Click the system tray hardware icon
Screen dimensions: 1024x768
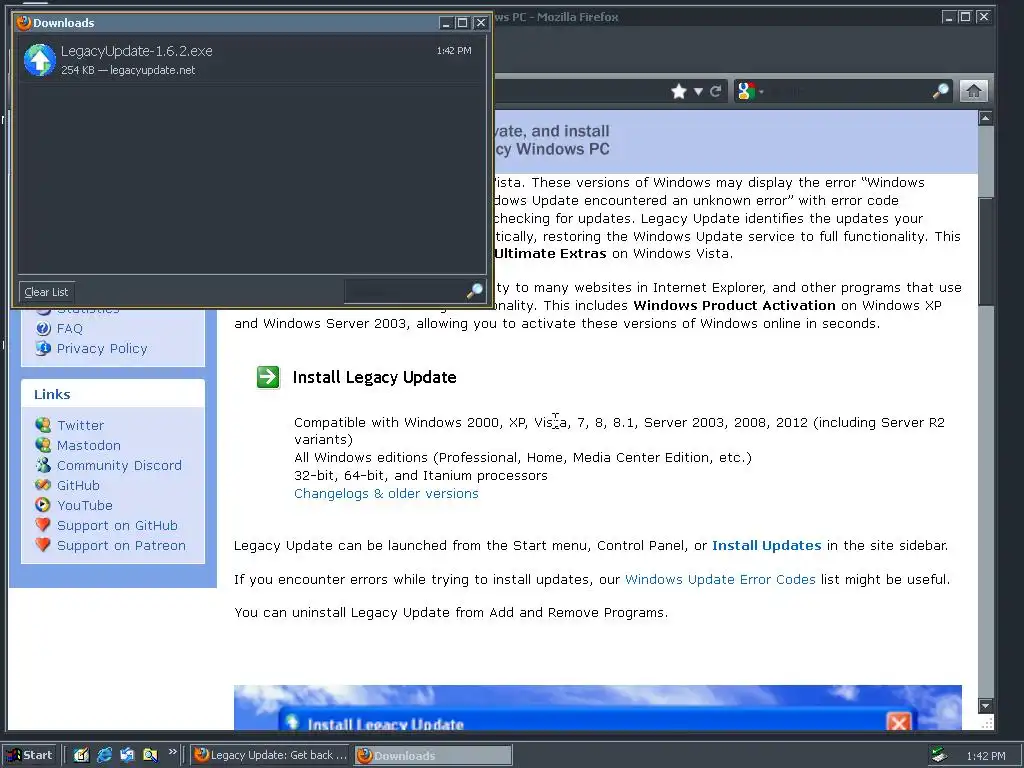pos(939,755)
